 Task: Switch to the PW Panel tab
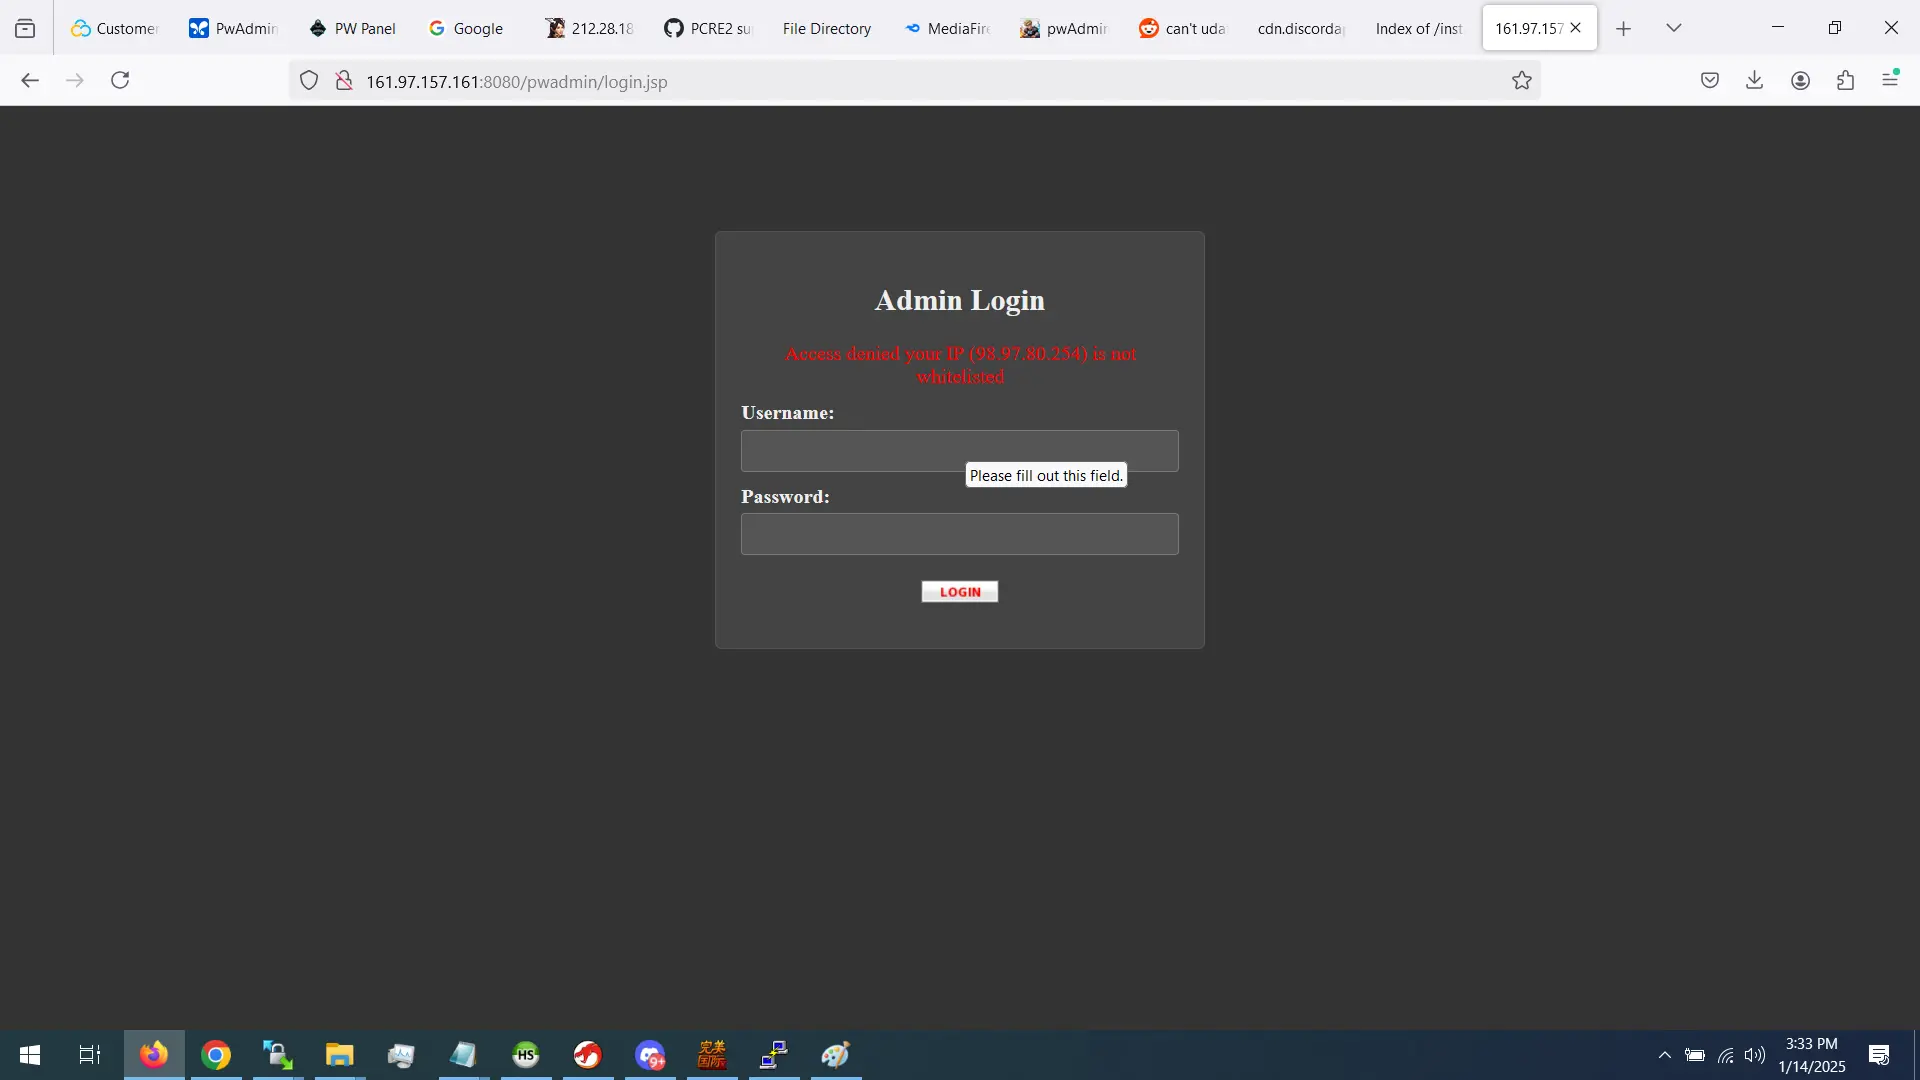click(353, 28)
